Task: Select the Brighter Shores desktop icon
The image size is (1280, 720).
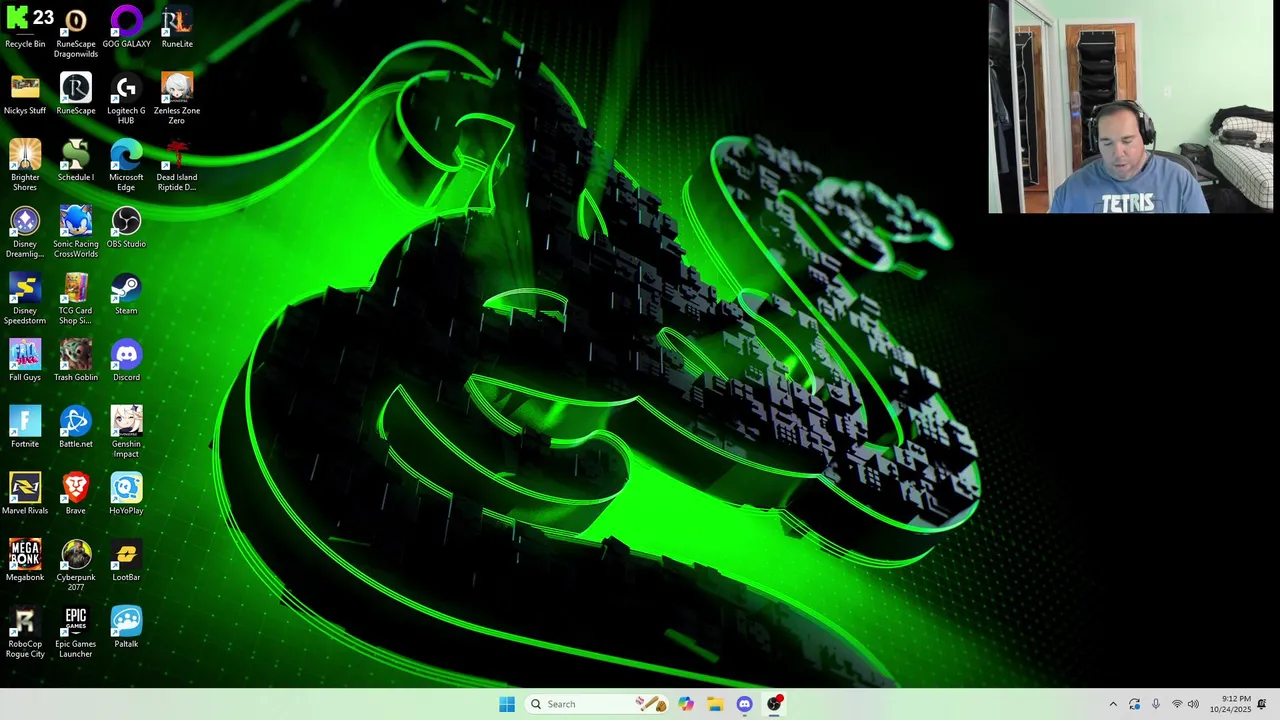Action: pyautogui.click(x=25, y=165)
